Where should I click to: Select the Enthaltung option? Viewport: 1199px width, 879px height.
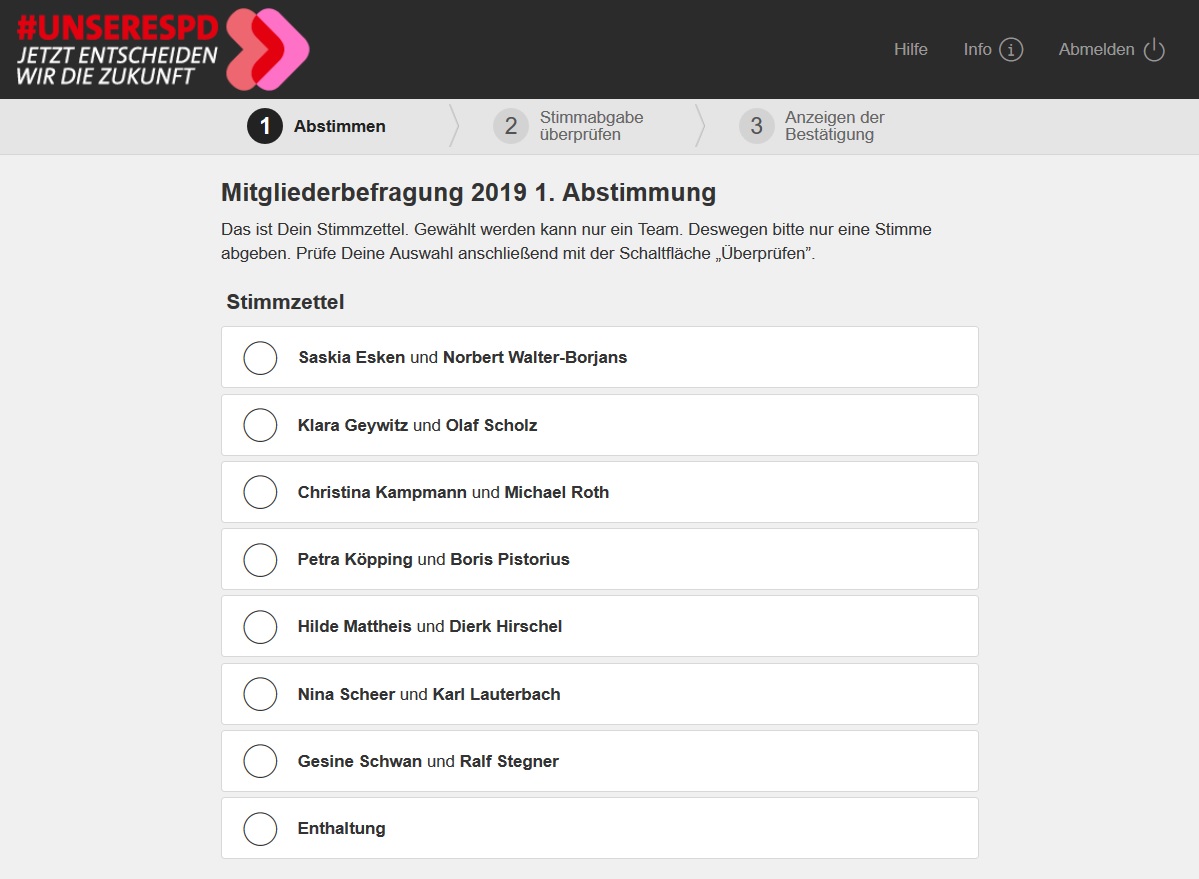600,829
